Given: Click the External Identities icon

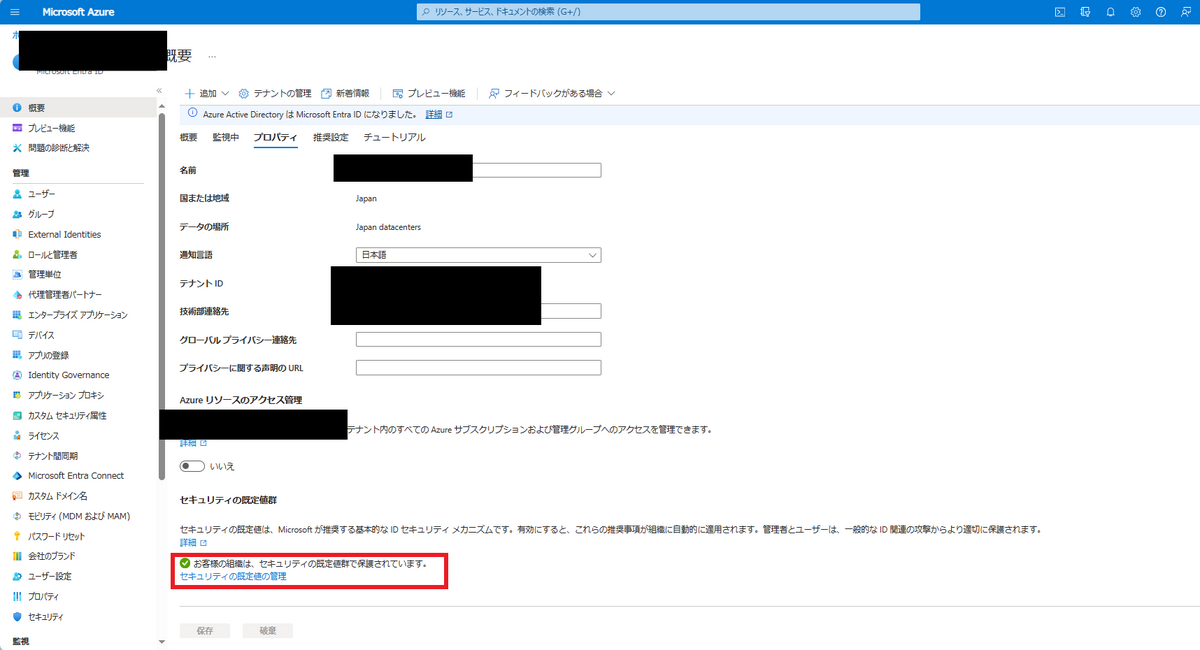Looking at the screenshot, I should 17,234.
